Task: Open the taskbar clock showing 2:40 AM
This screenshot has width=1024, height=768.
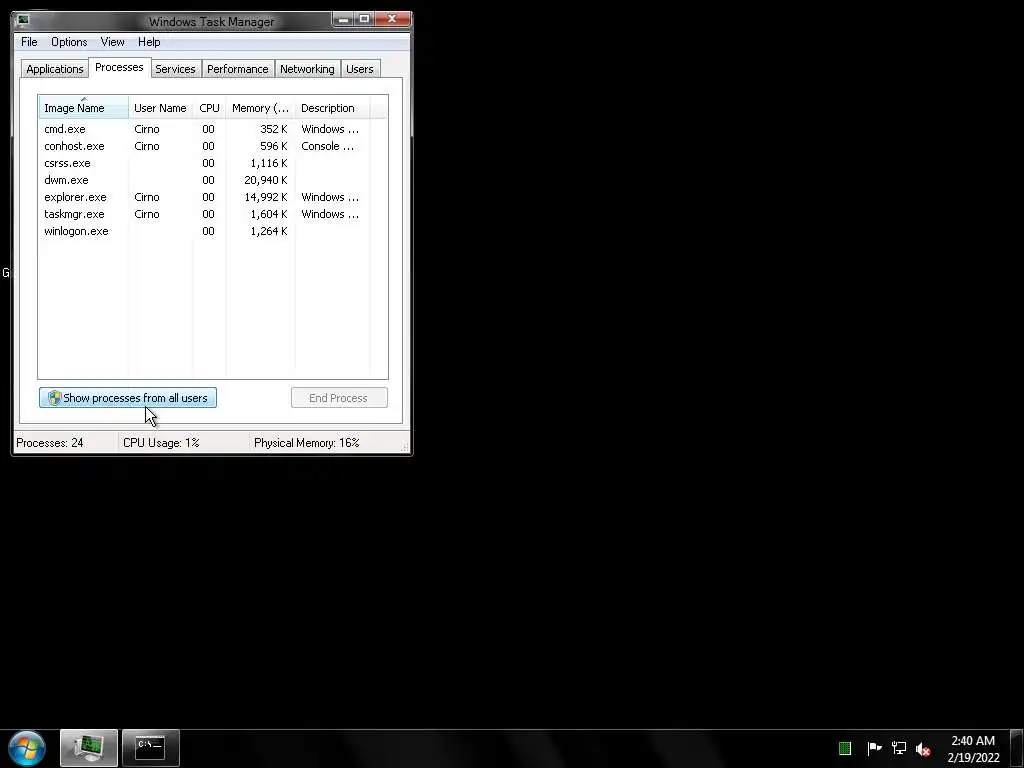Action: click(x=973, y=749)
